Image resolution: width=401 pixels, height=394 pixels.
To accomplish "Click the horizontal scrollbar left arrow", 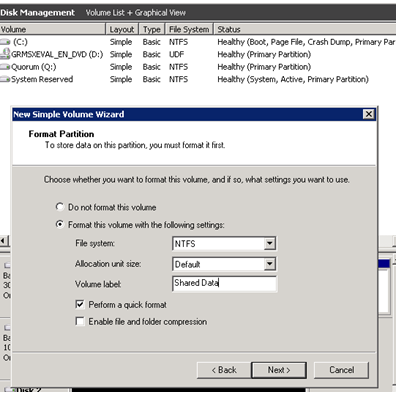I will pyautogui.click(x=4, y=241).
